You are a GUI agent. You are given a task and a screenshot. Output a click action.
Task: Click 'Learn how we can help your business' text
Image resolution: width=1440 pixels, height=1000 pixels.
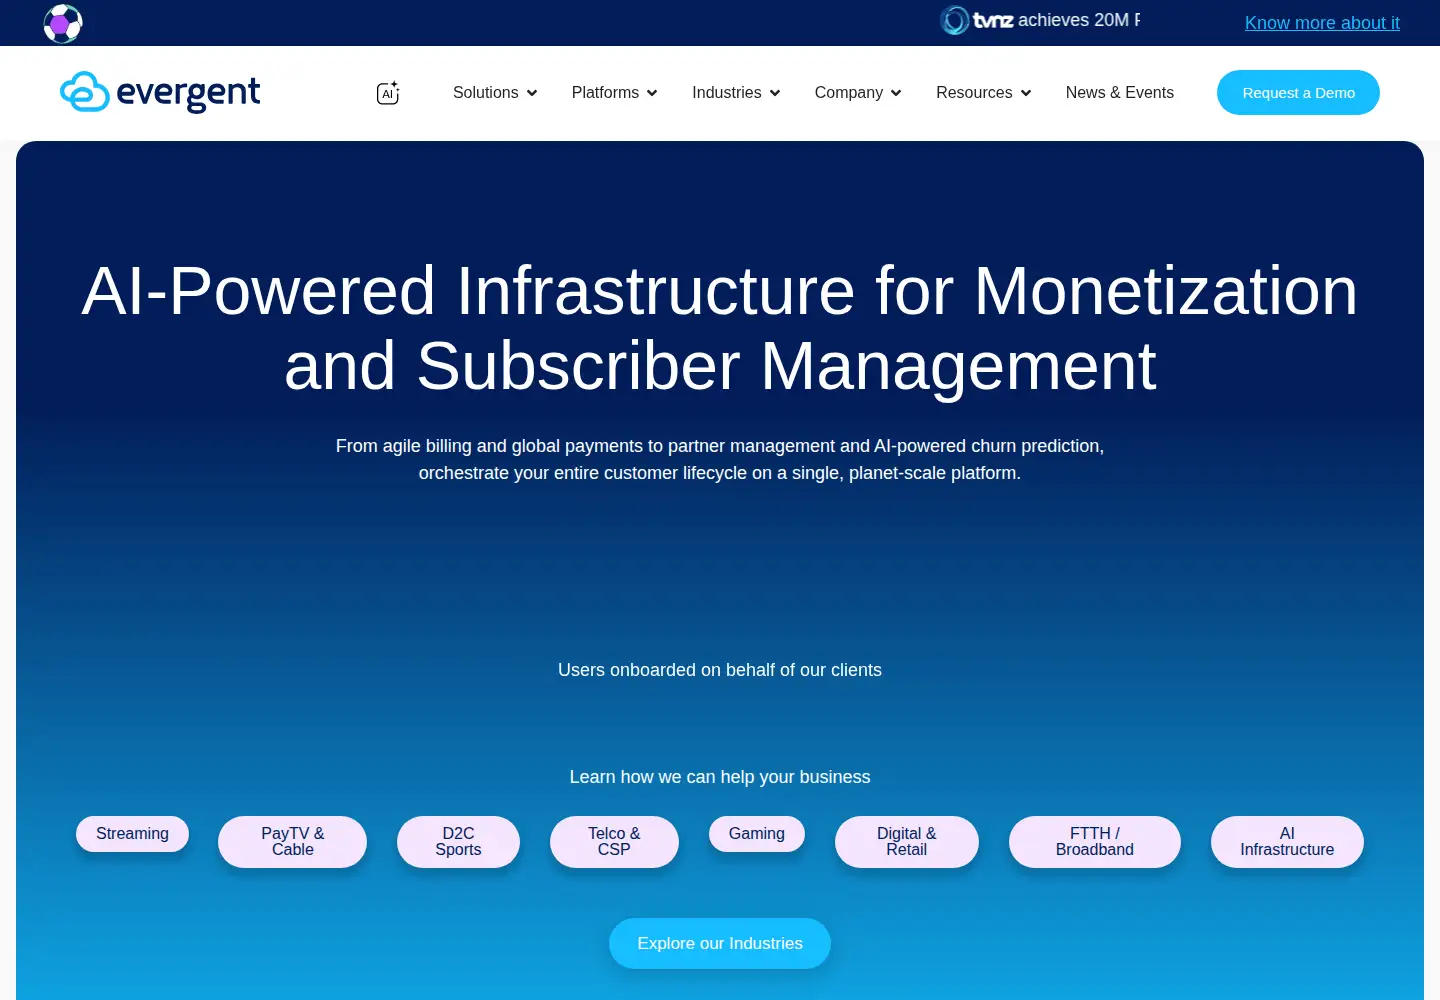click(x=720, y=777)
